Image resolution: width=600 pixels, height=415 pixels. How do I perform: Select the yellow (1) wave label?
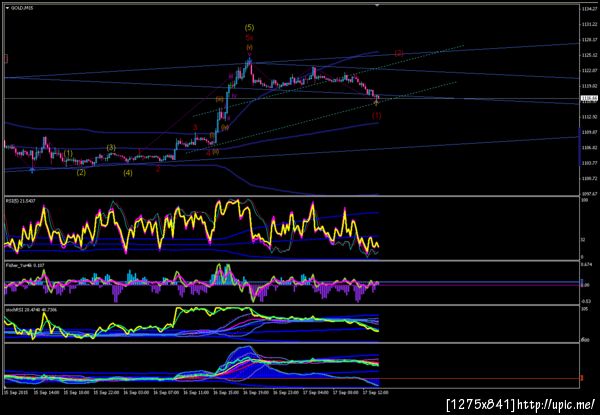pyautogui.click(x=68, y=153)
